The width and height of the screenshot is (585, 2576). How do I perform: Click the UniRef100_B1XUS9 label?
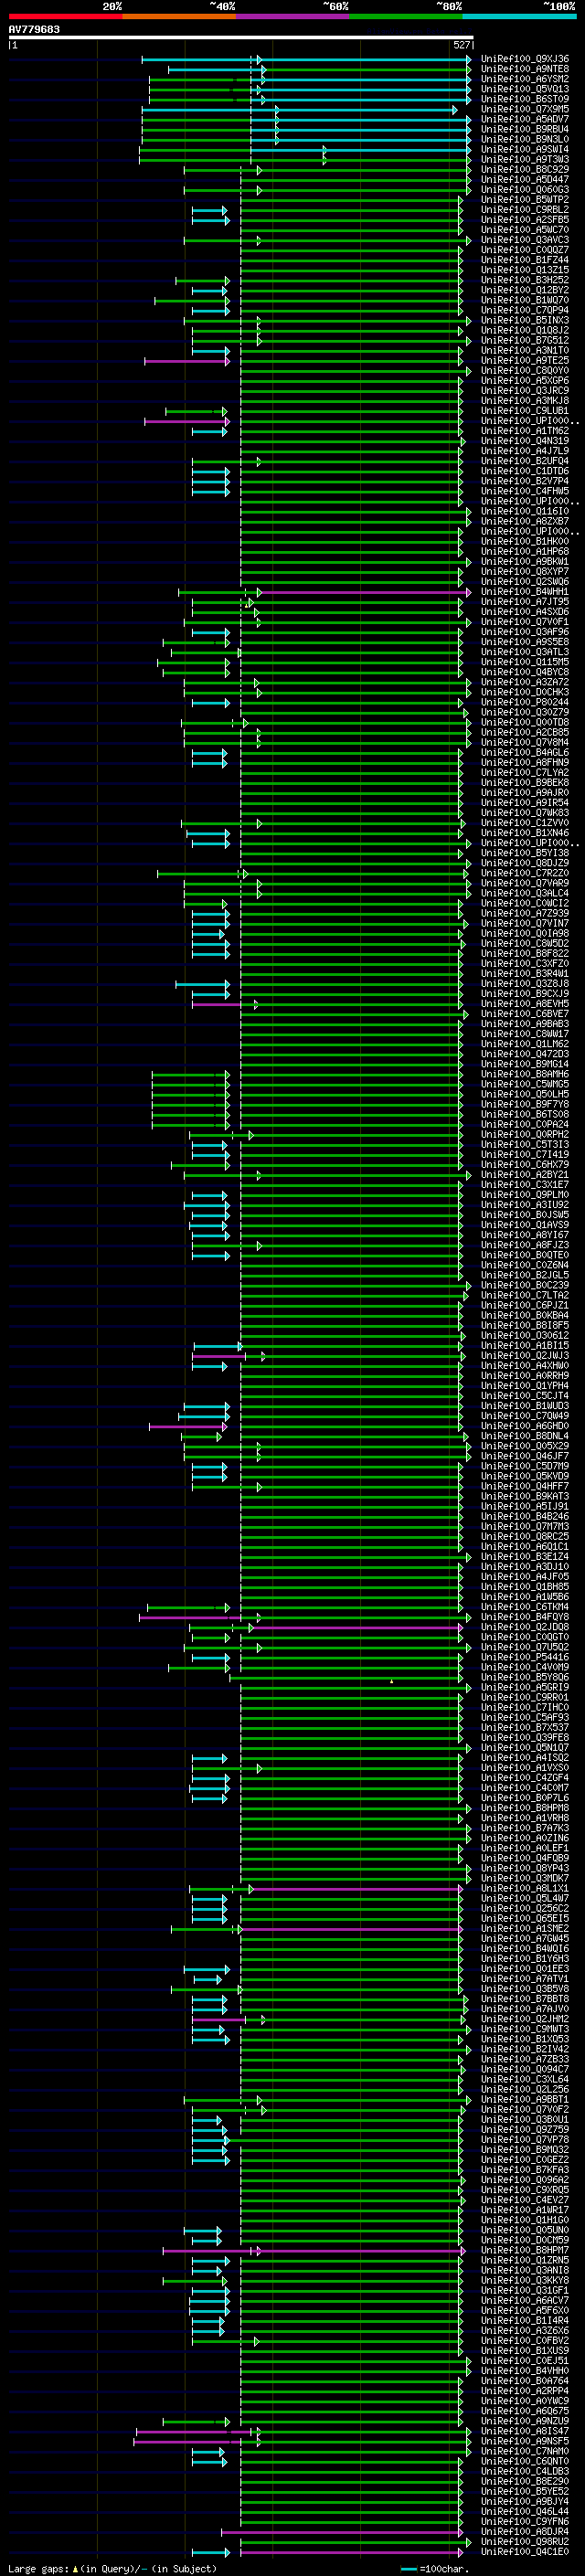(x=525, y=2351)
